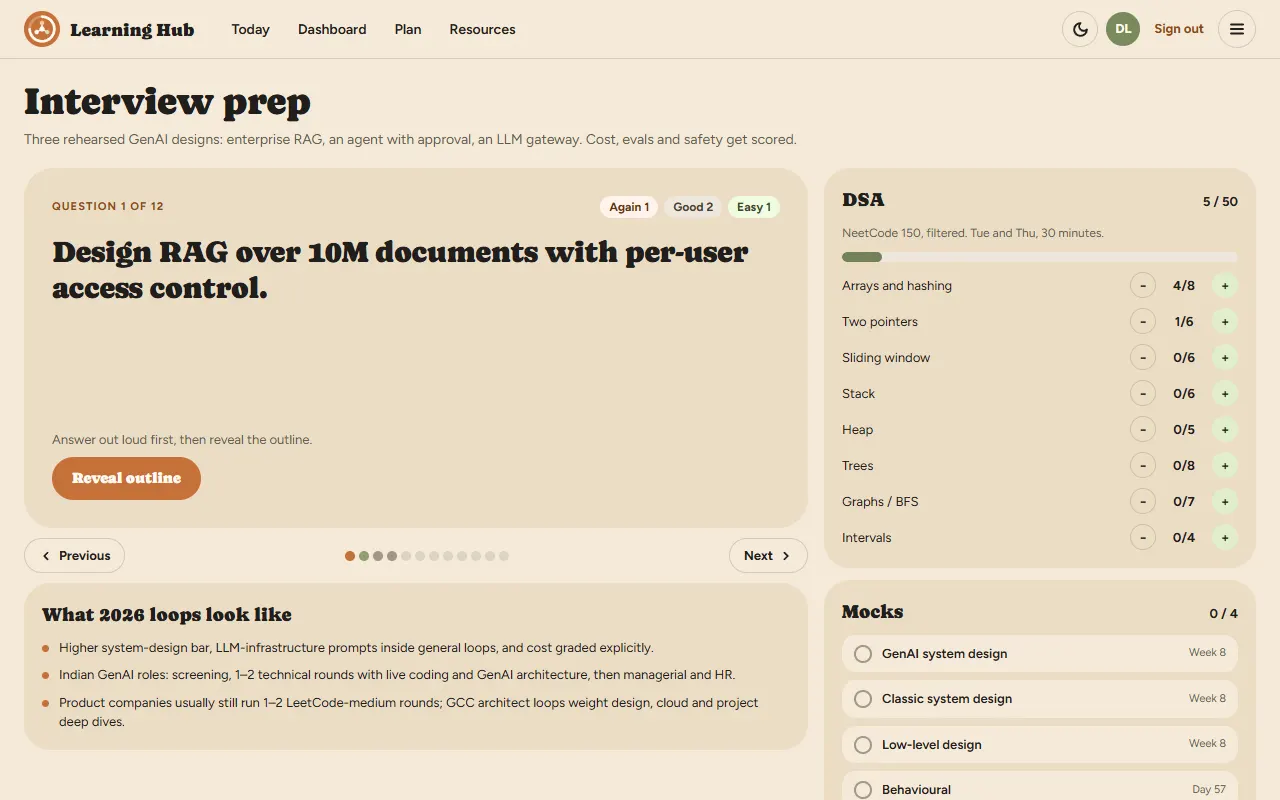Check off GenAI system design mock
Image resolution: width=1280 pixels, height=800 pixels.
(x=863, y=654)
